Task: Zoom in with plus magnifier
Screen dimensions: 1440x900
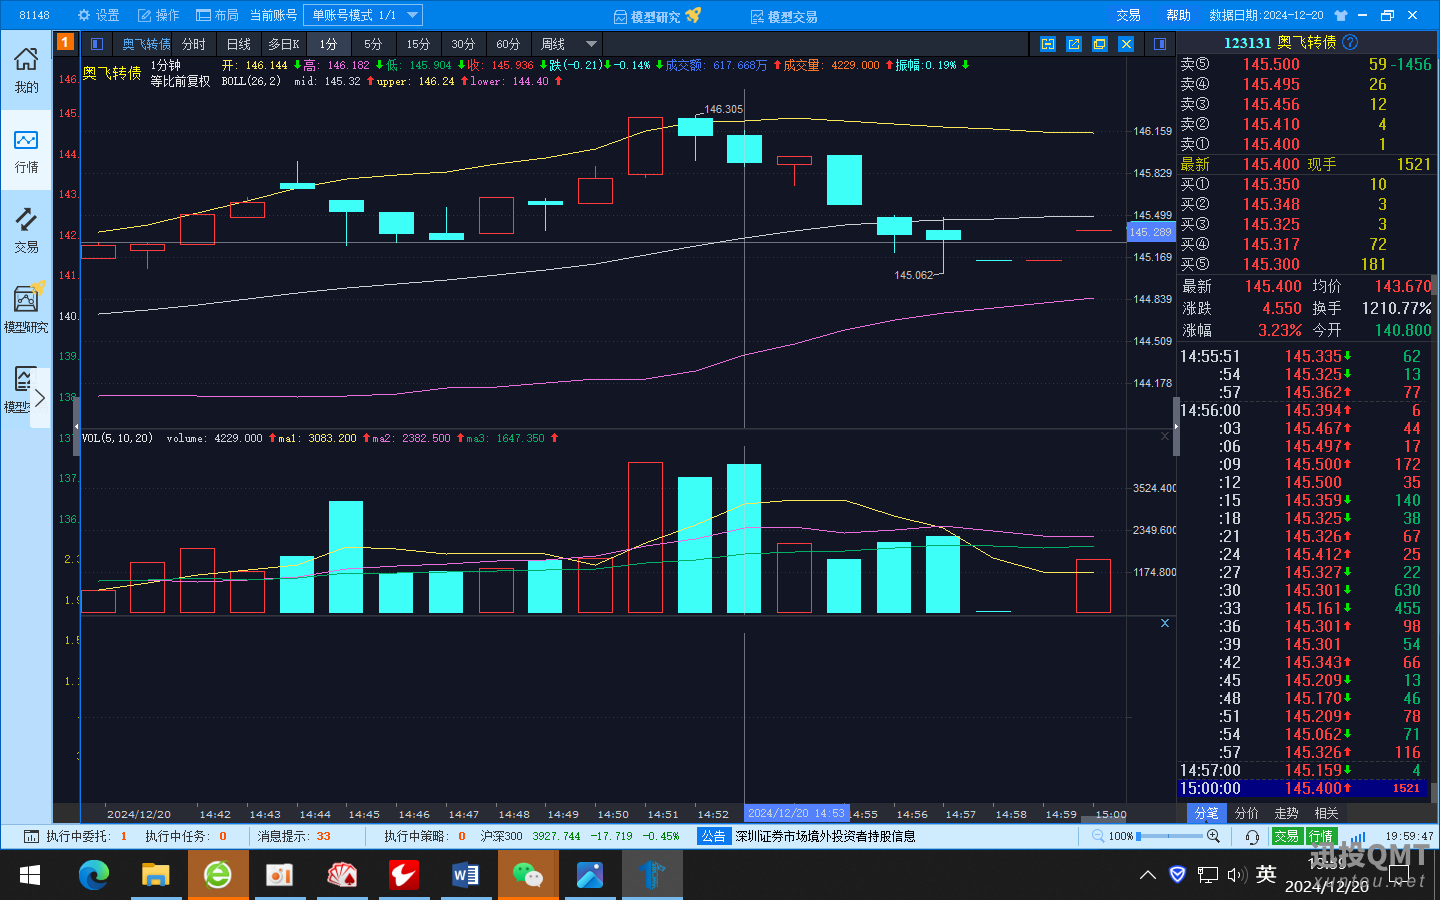Action: point(1213,836)
